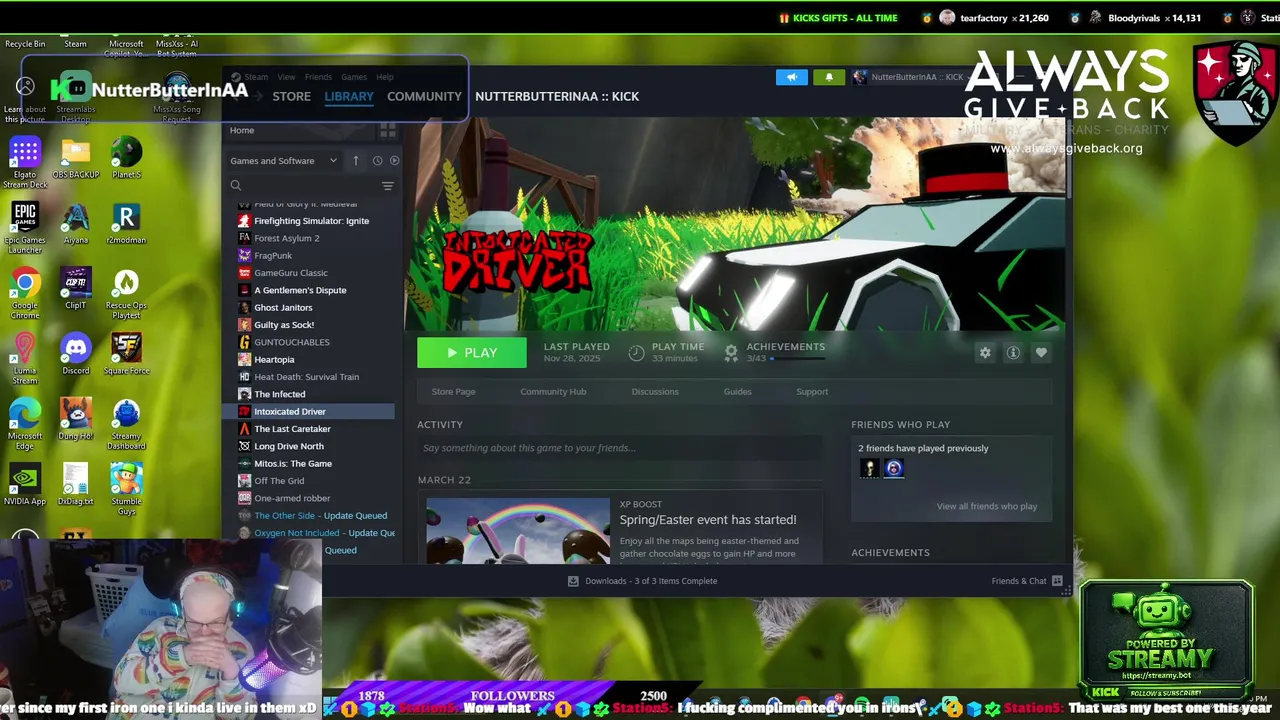Image resolution: width=1280 pixels, height=720 pixels.
Task: Select The Last Caretaker in library list
Action: (x=292, y=429)
